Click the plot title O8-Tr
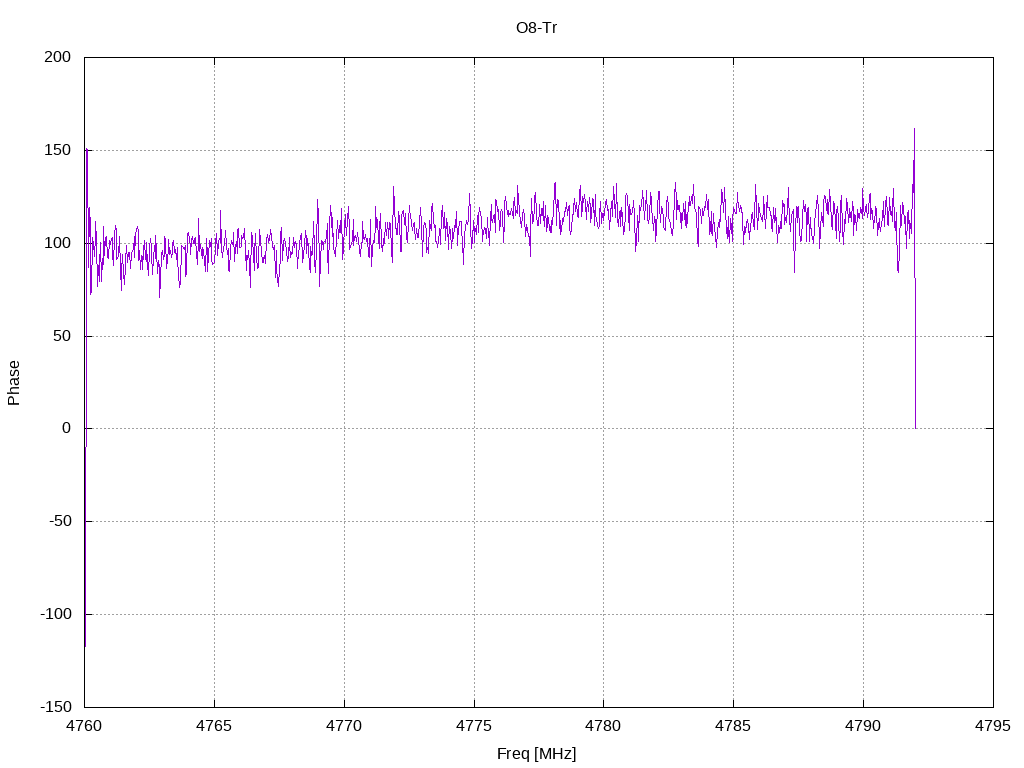1024x768 pixels. pos(536,28)
